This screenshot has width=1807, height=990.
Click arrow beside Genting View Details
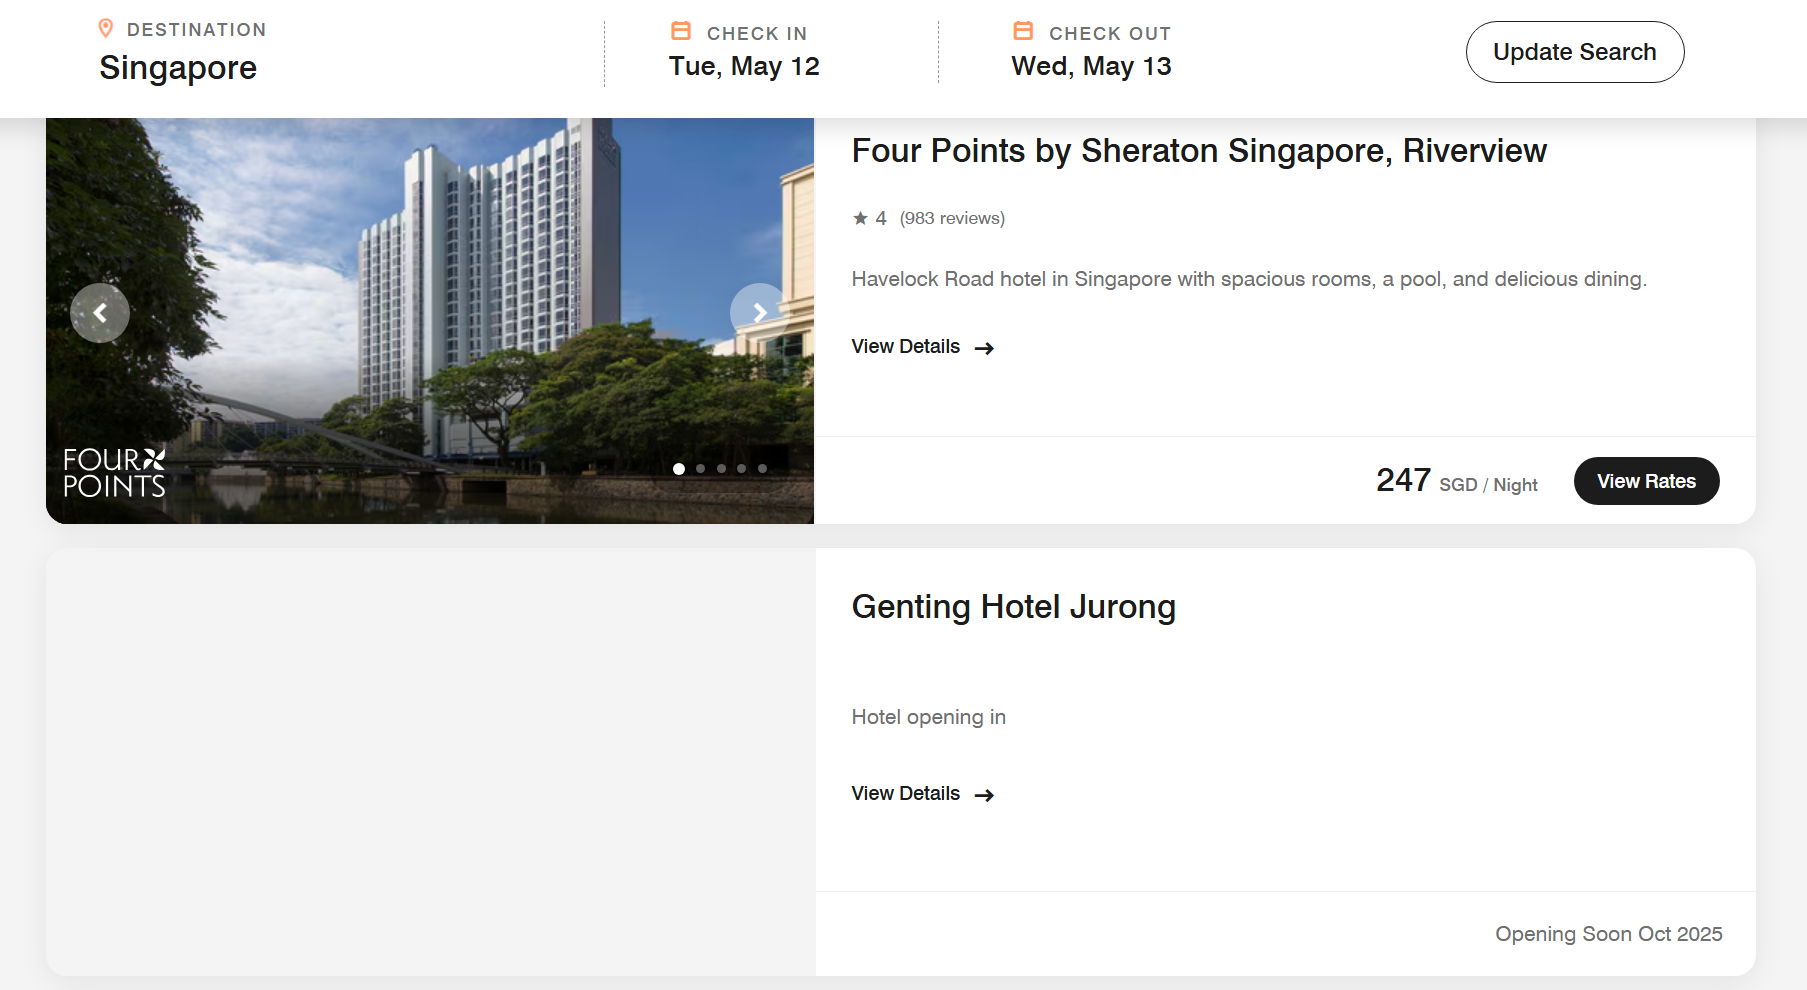click(x=985, y=795)
